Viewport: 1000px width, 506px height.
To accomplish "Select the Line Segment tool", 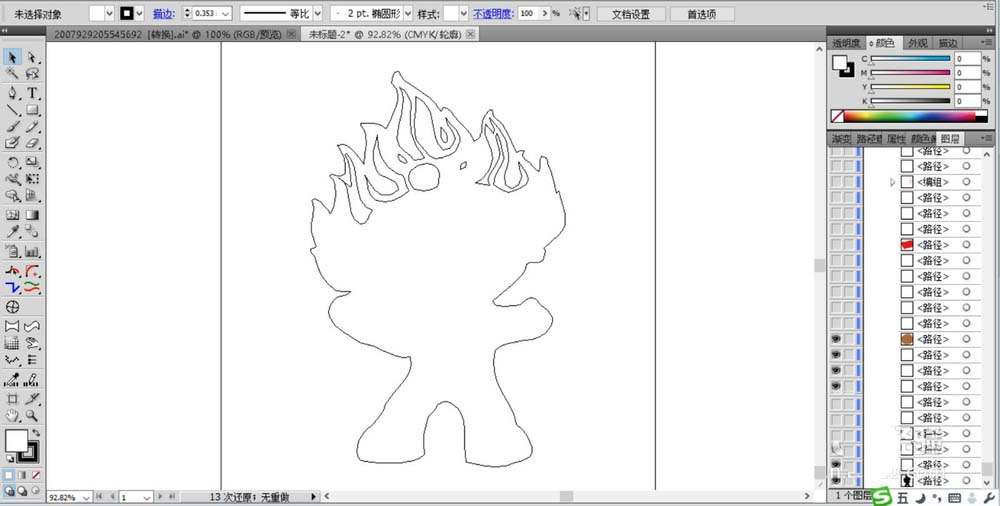I will click(12, 110).
